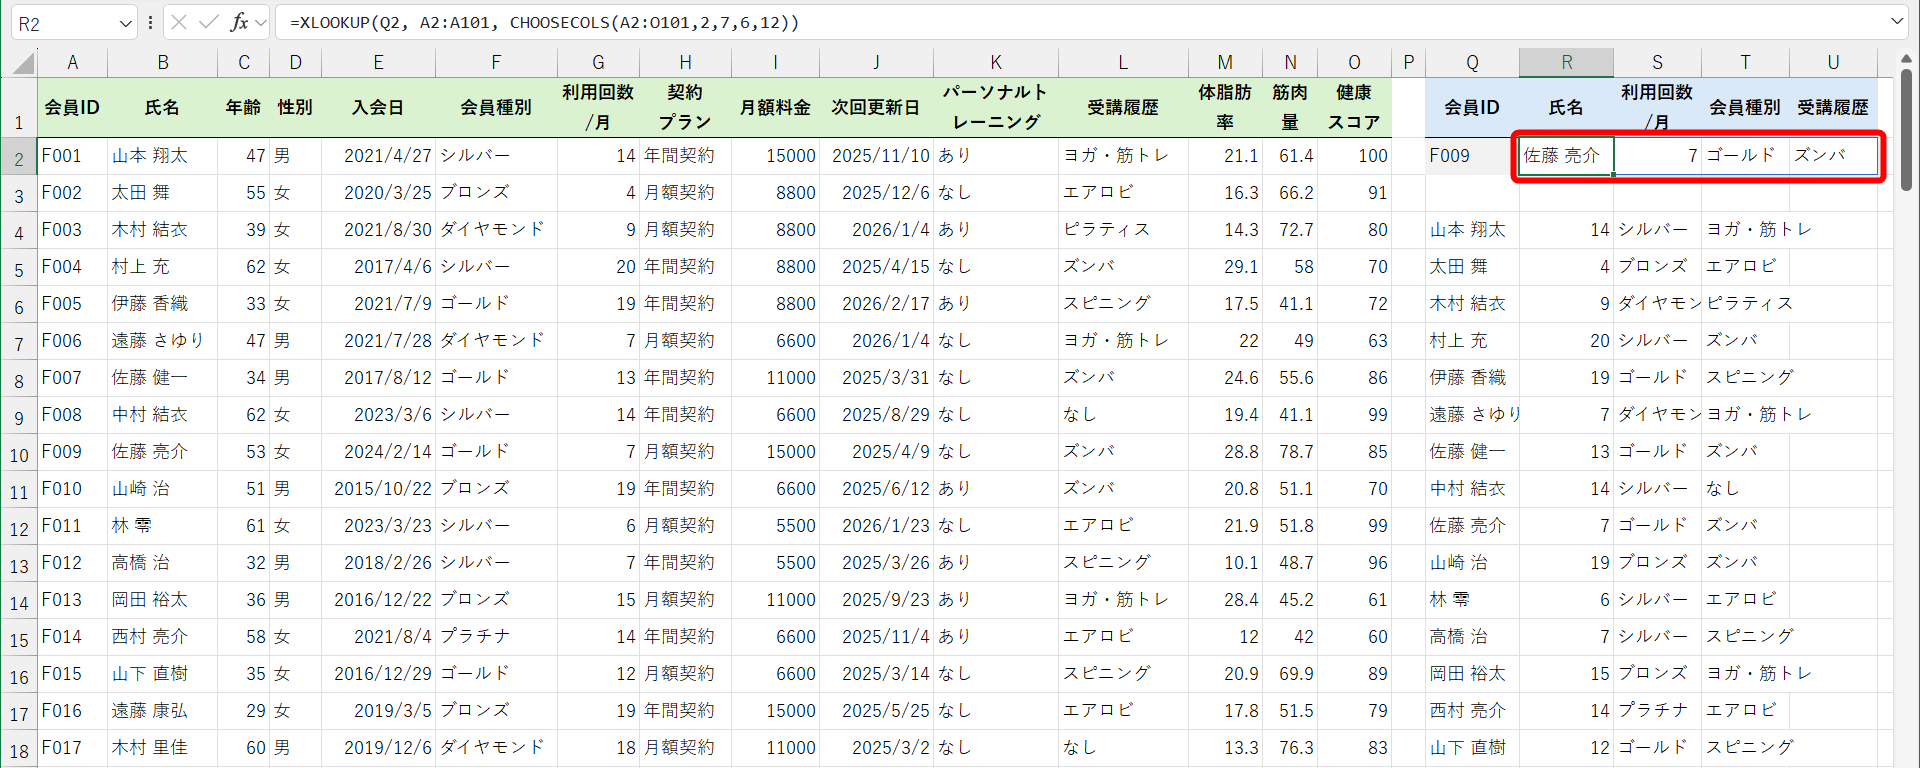Click cell A18 containing F017
The width and height of the screenshot is (1920, 768).
pyautogui.click(x=73, y=748)
